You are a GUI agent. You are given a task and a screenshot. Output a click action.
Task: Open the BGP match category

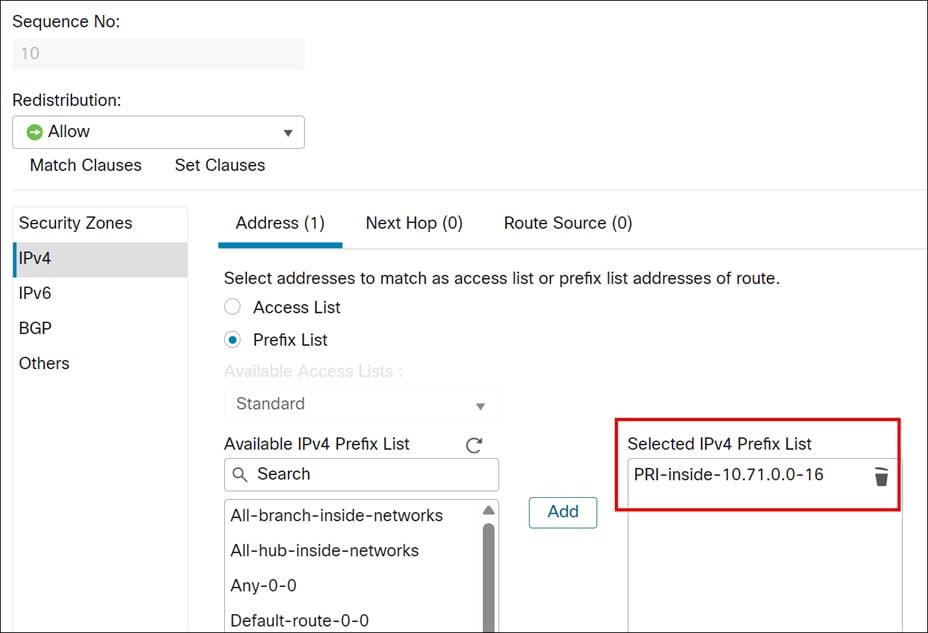tap(35, 328)
